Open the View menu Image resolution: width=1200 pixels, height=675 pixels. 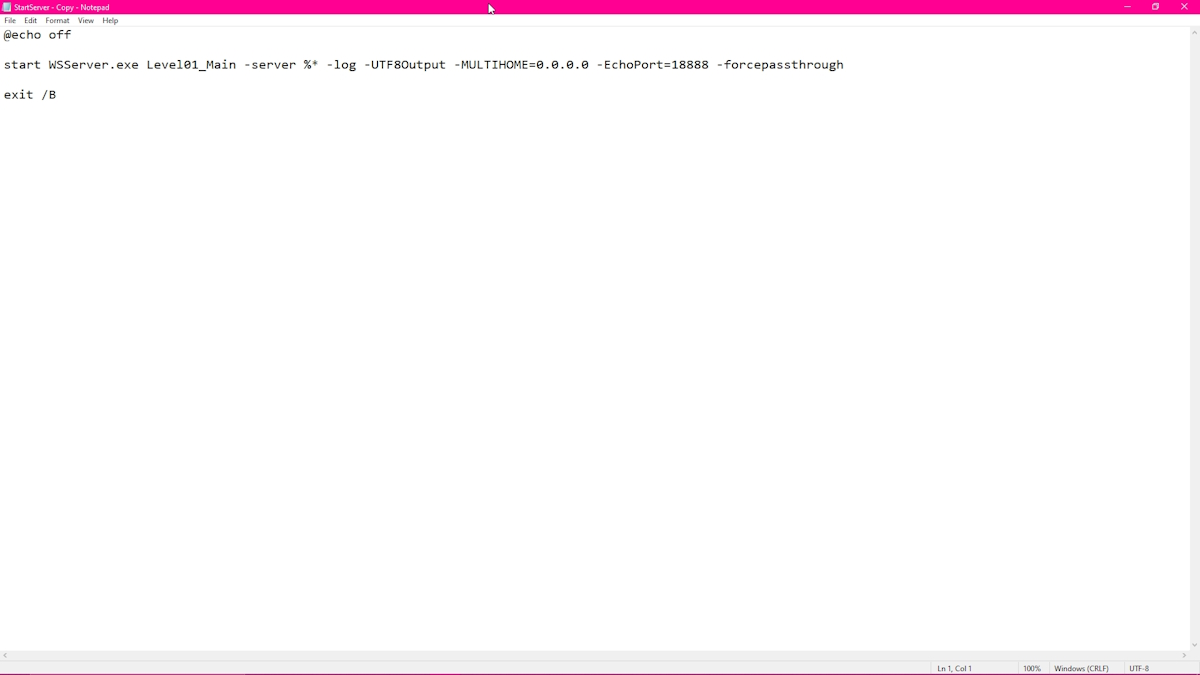point(86,21)
